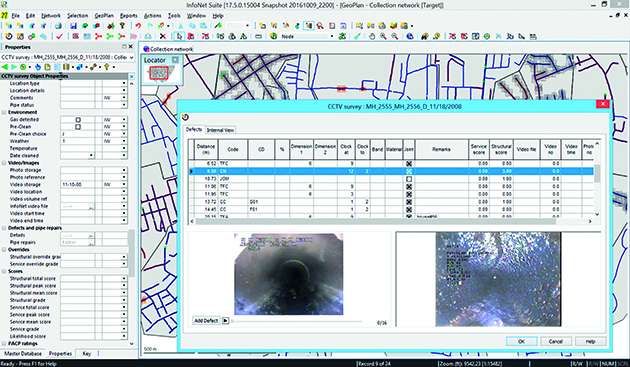Toggle Joint checkbox in 13.72 CC row
The image size is (630, 367).
tap(409, 202)
